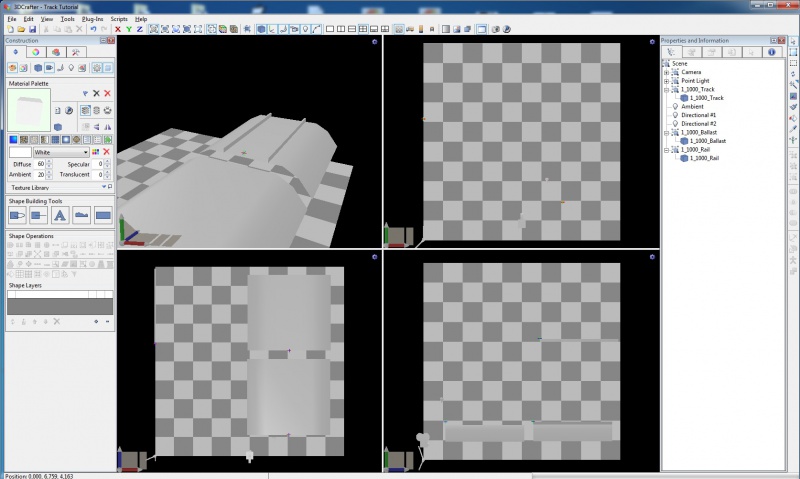Screen dimensions: 800x479
Task: Click the blue cube icon in the main toolbar
Action: (261, 30)
